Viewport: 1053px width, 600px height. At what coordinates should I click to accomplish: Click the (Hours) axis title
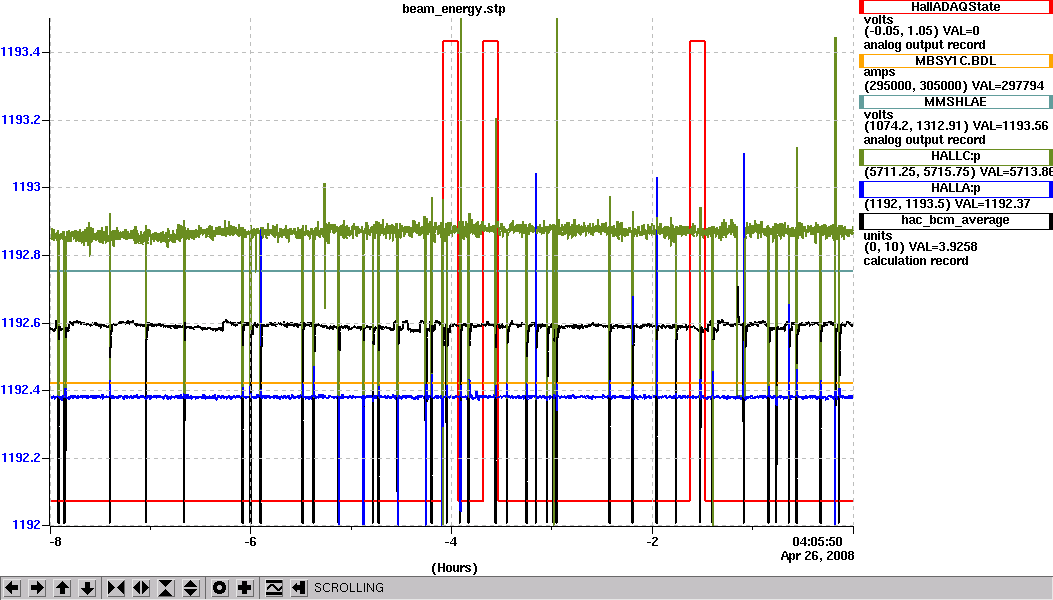point(454,568)
